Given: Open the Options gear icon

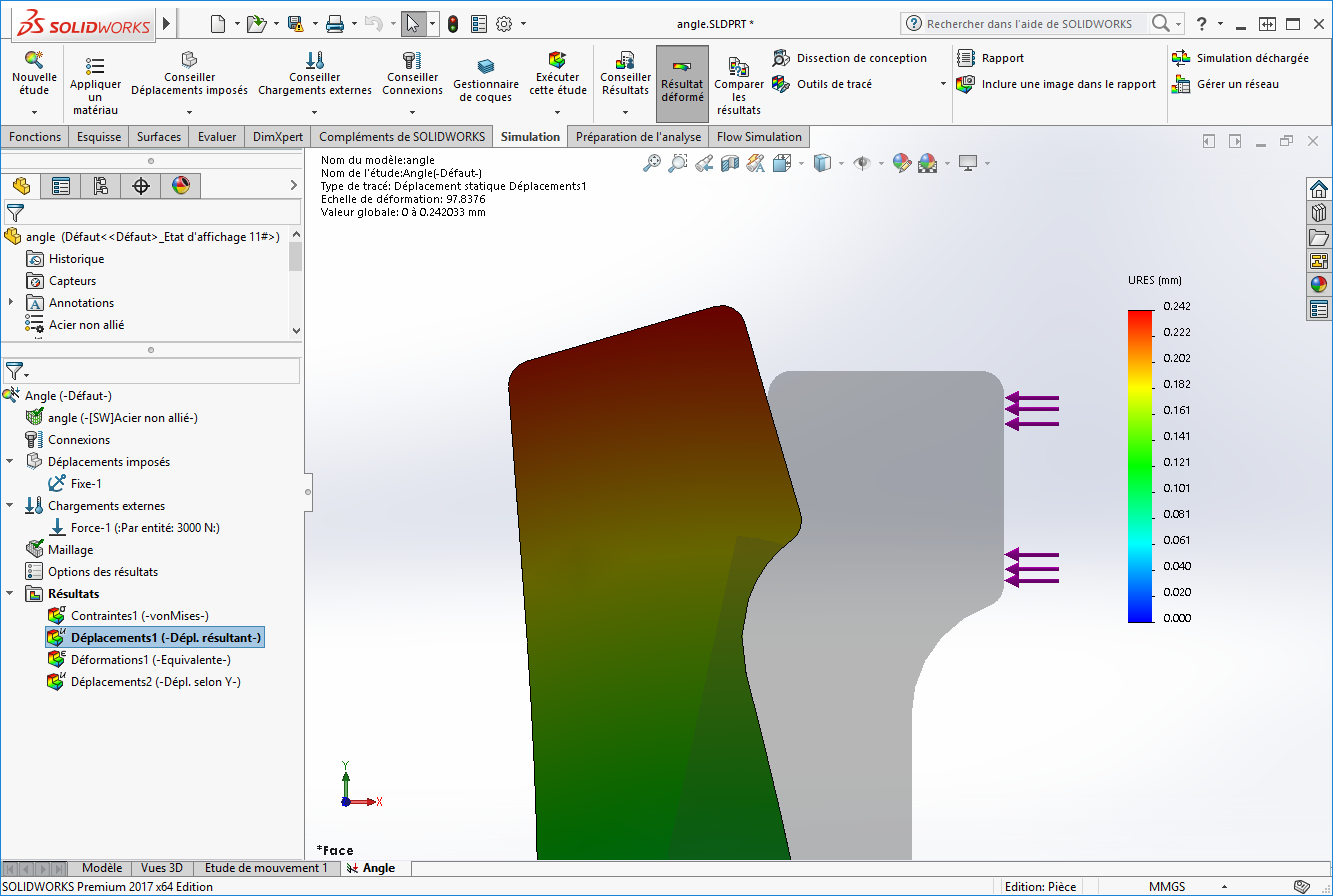Looking at the screenshot, I should pyautogui.click(x=504, y=24).
